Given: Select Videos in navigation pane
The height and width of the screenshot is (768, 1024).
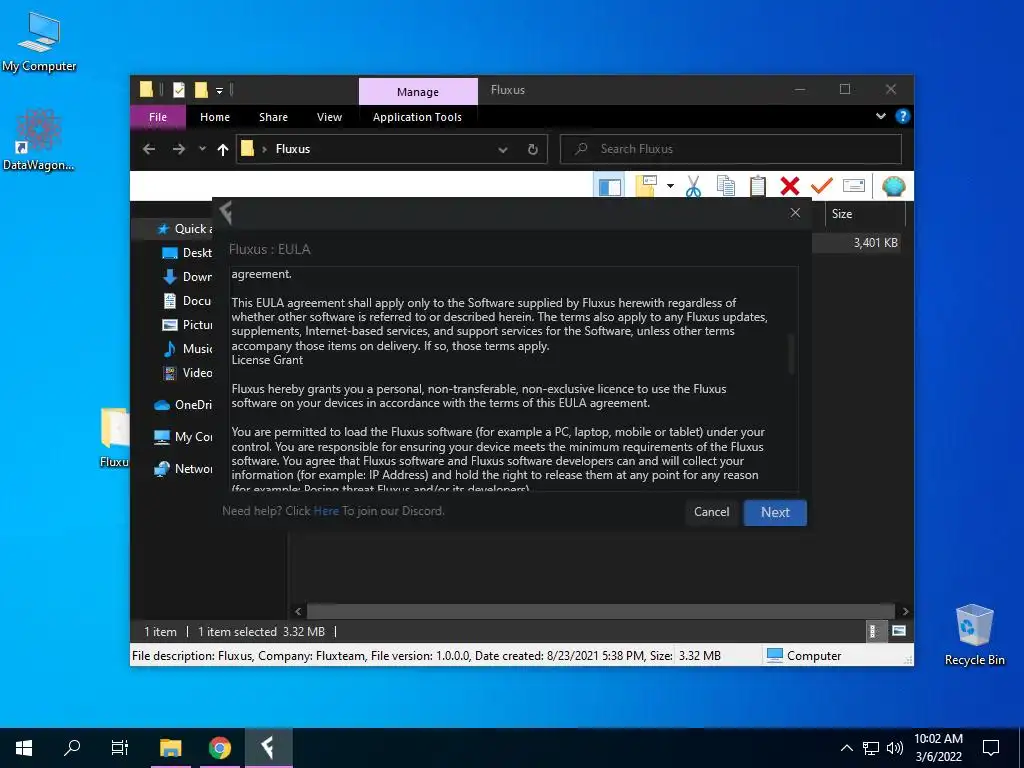Looking at the screenshot, I should click(x=187, y=373).
